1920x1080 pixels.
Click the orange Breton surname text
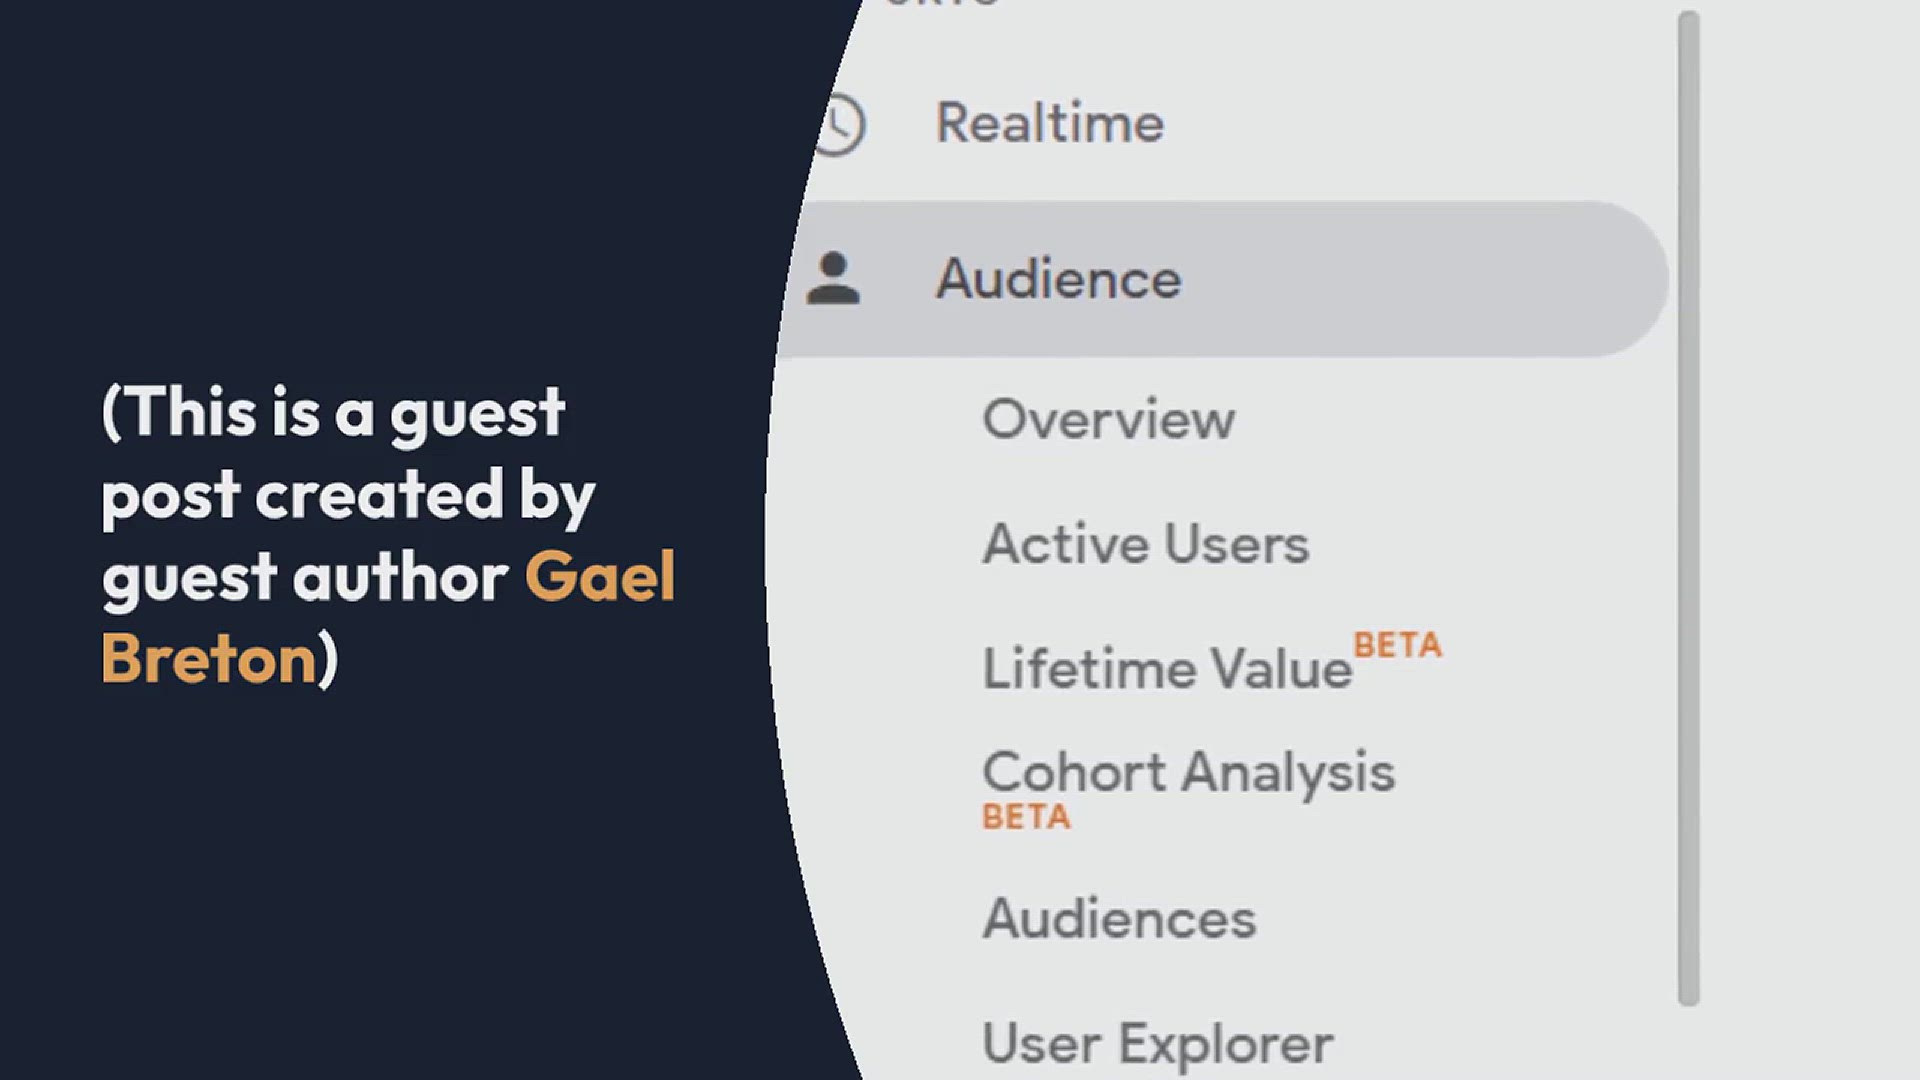point(209,660)
